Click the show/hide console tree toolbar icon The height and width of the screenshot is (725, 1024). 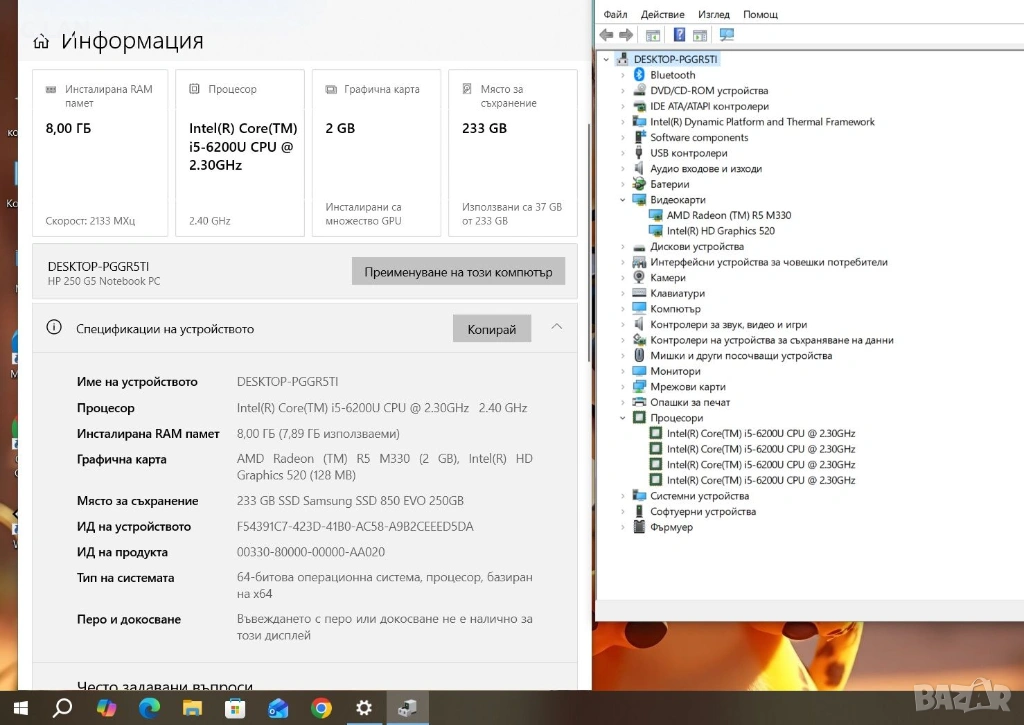coord(652,35)
